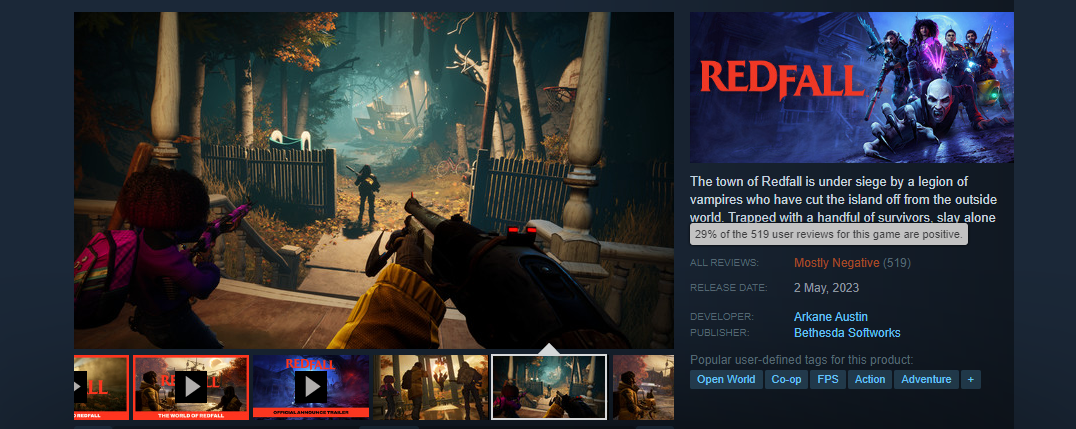1076x429 pixels.
Task: Click the Mostly Negative review summary
Action: point(837,263)
